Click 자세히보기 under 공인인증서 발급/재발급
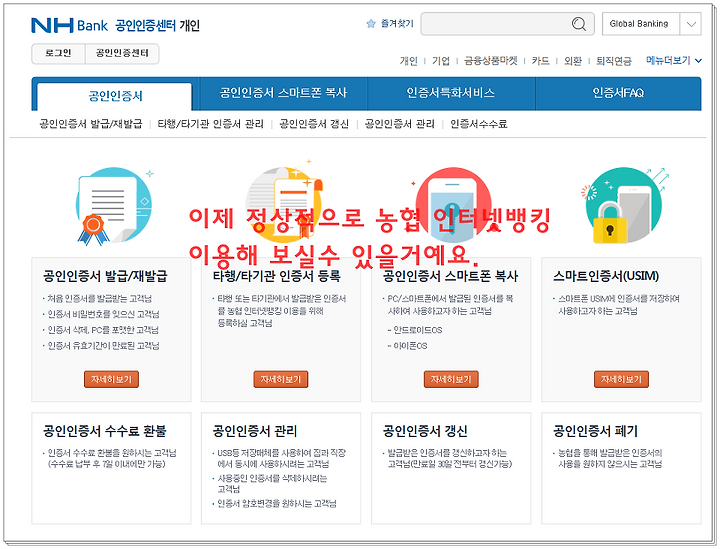The width and height of the screenshot is (720, 549). (111, 379)
